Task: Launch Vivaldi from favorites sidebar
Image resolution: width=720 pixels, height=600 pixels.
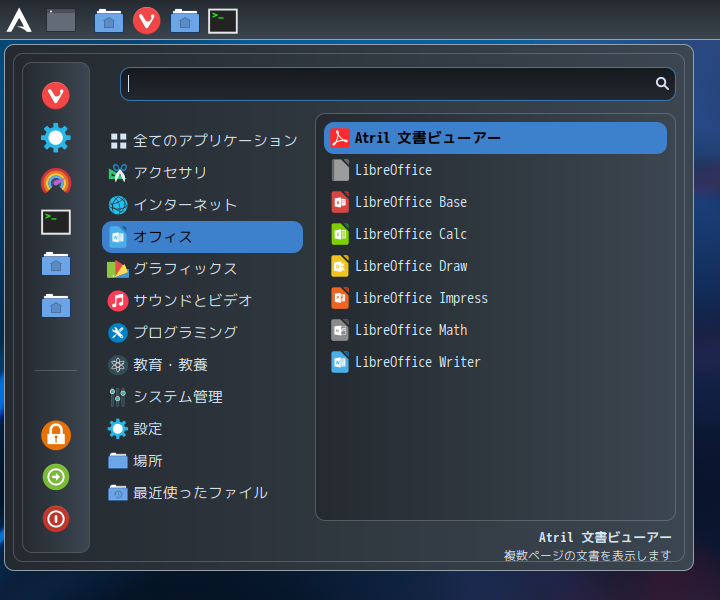Action: click(x=56, y=95)
